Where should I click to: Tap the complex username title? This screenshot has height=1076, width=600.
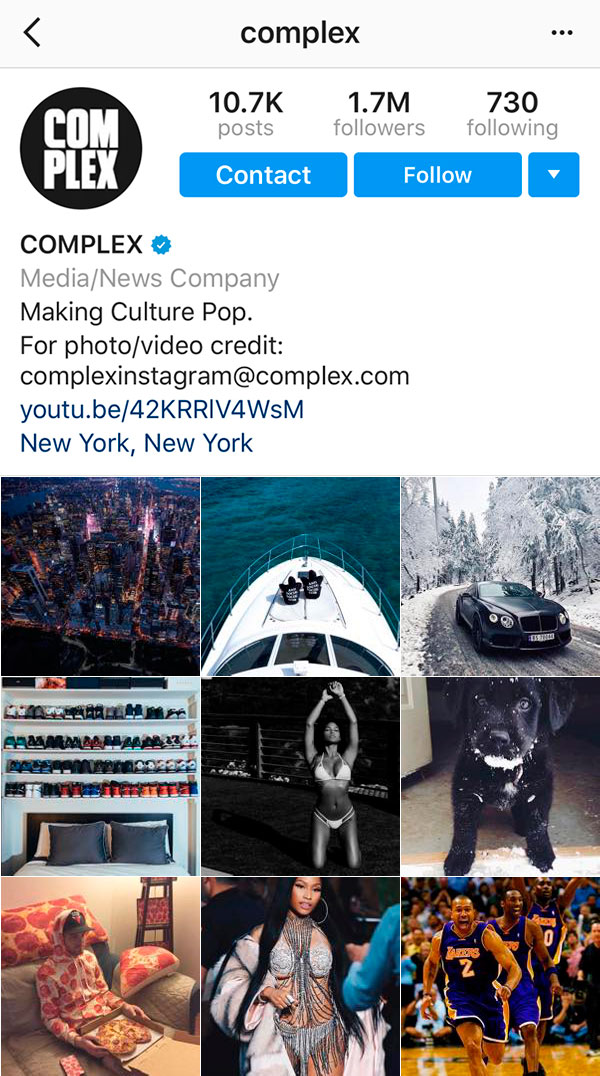click(300, 33)
